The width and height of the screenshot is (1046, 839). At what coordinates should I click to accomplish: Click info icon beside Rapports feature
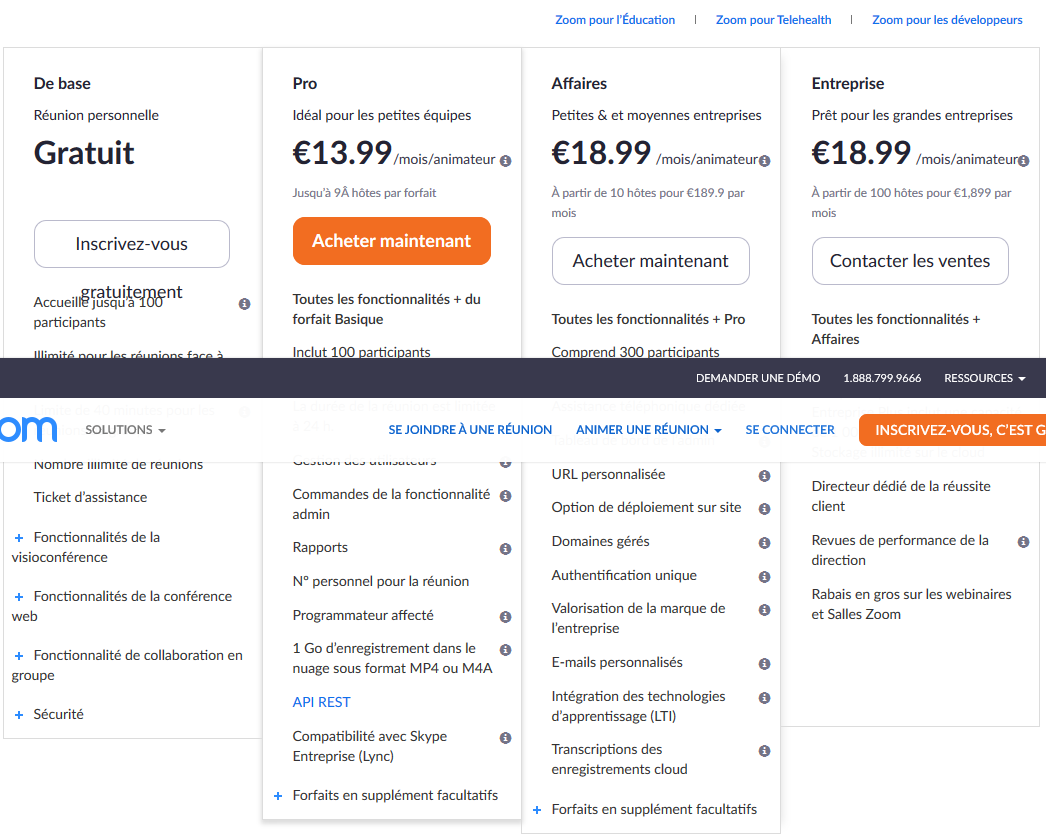pos(506,549)
